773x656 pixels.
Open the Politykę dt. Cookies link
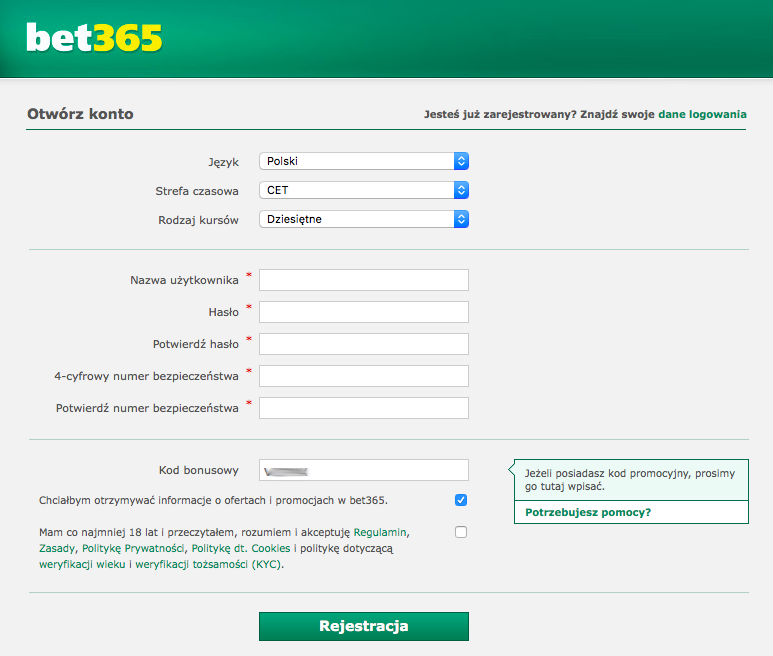(x=241, y=548)
